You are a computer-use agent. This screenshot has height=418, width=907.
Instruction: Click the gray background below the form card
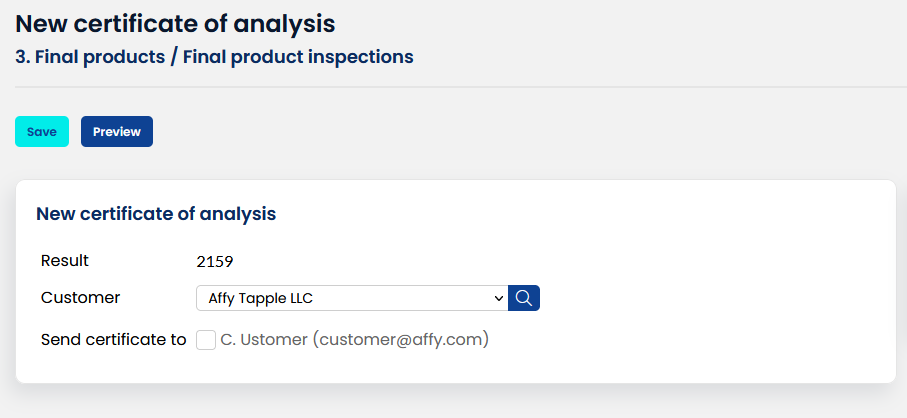(x=450, y=402)
